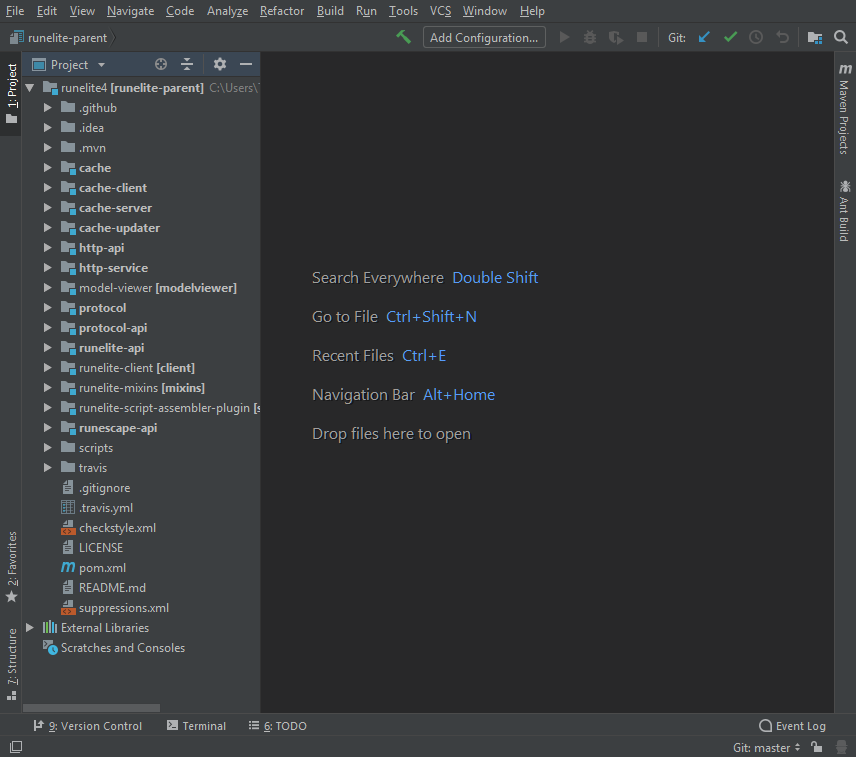Expand External Libraries node arrow
The width and height of the screenshot is (856, 757).
[x=30, y=628]
